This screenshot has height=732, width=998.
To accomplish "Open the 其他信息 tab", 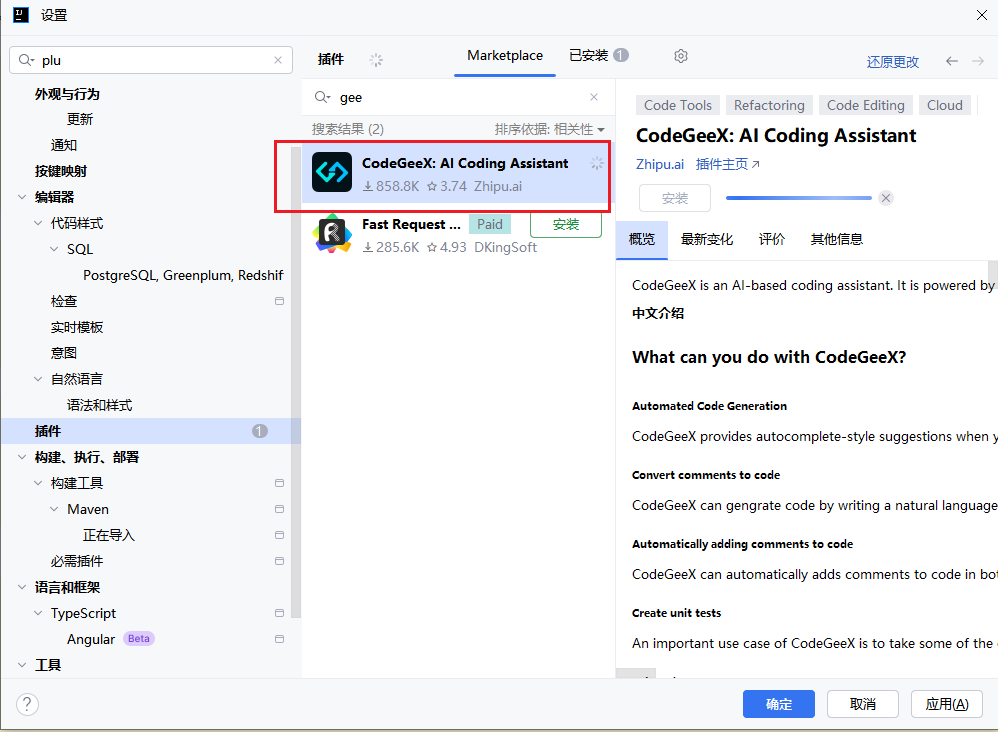I will point(836,239).
